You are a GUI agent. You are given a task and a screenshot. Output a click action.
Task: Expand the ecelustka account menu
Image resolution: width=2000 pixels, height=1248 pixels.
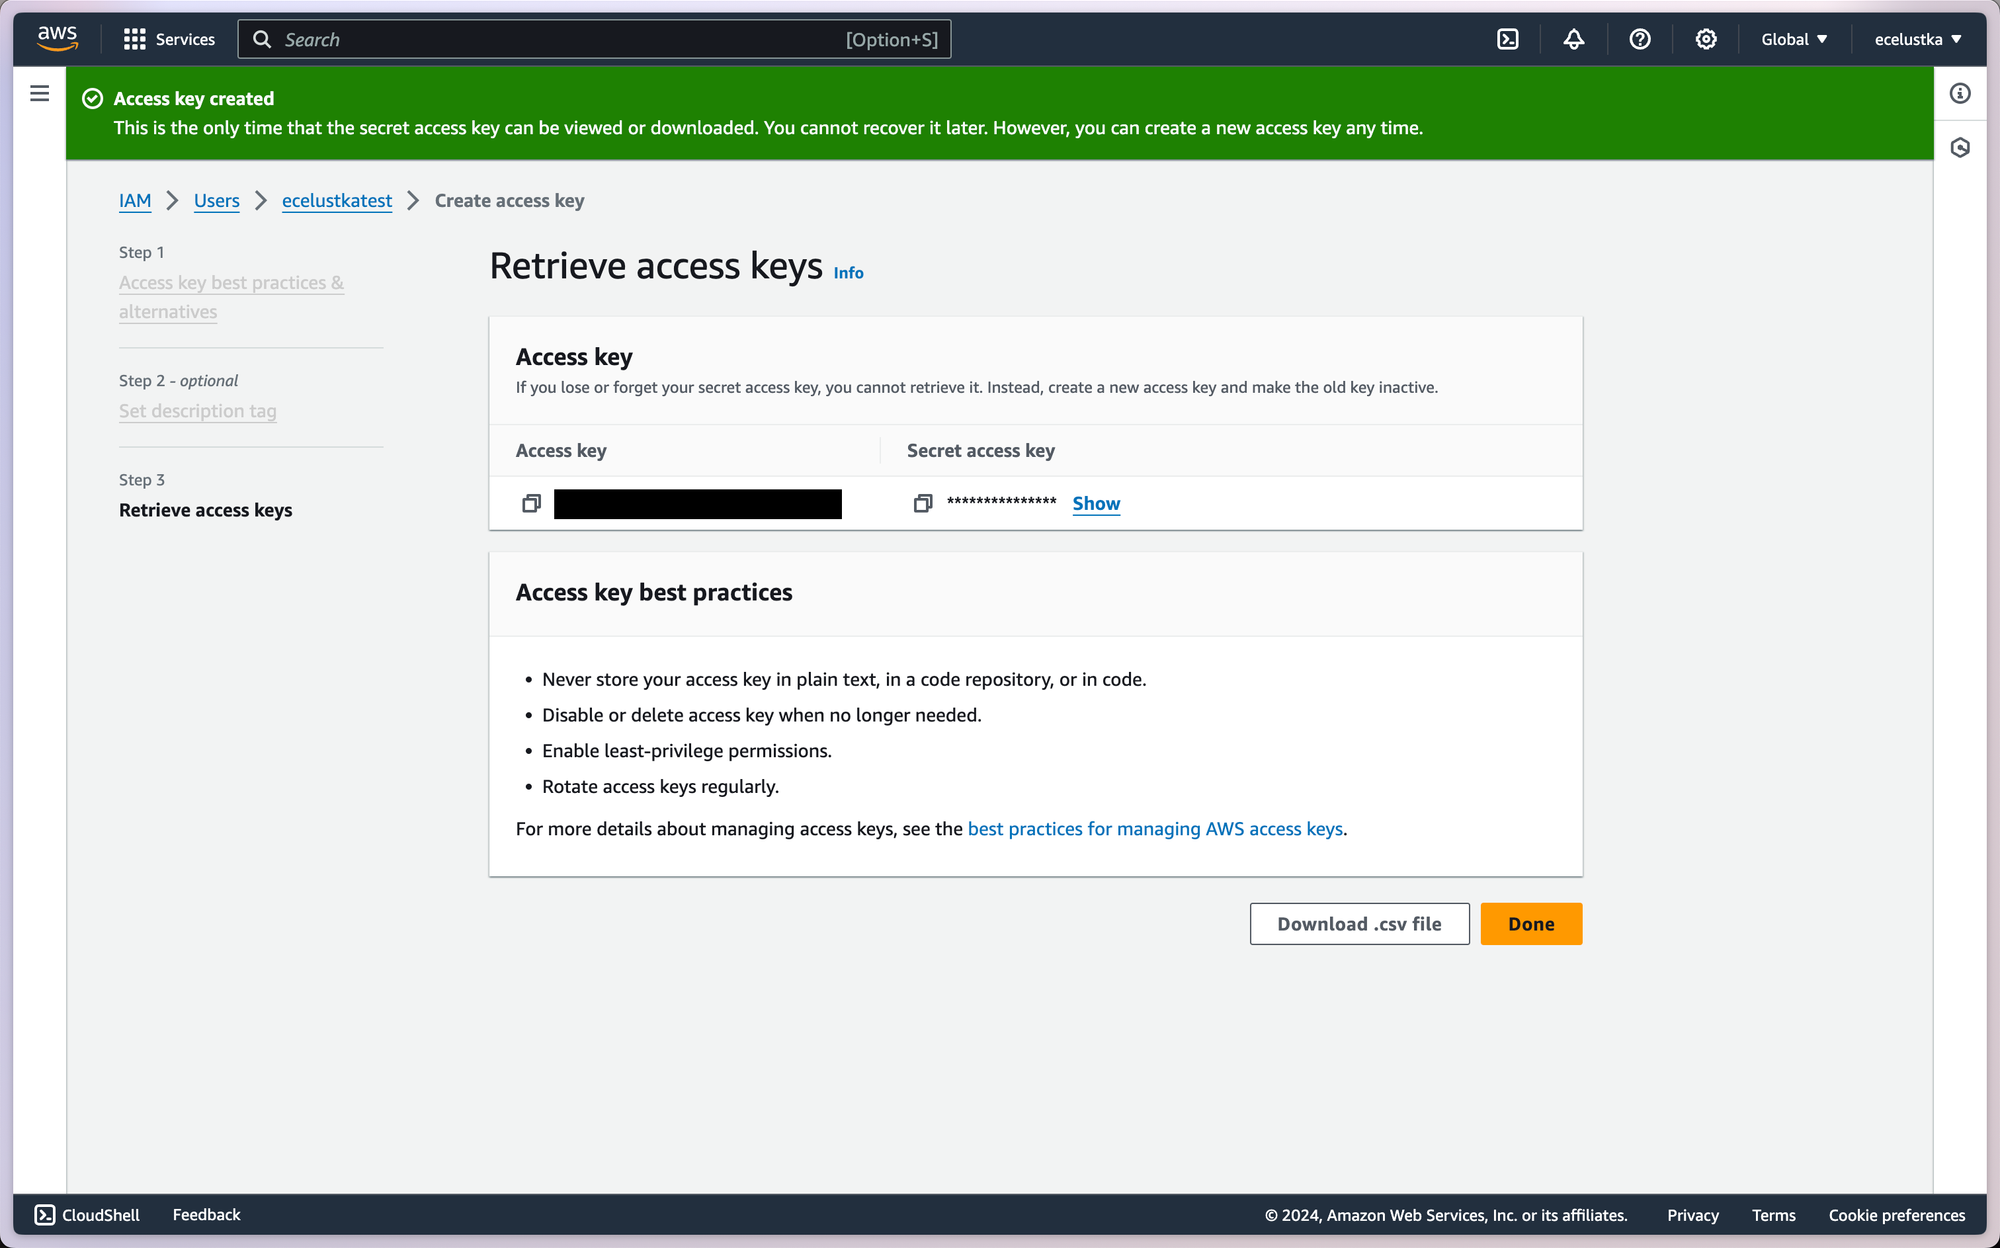[x=1917, y=39]
